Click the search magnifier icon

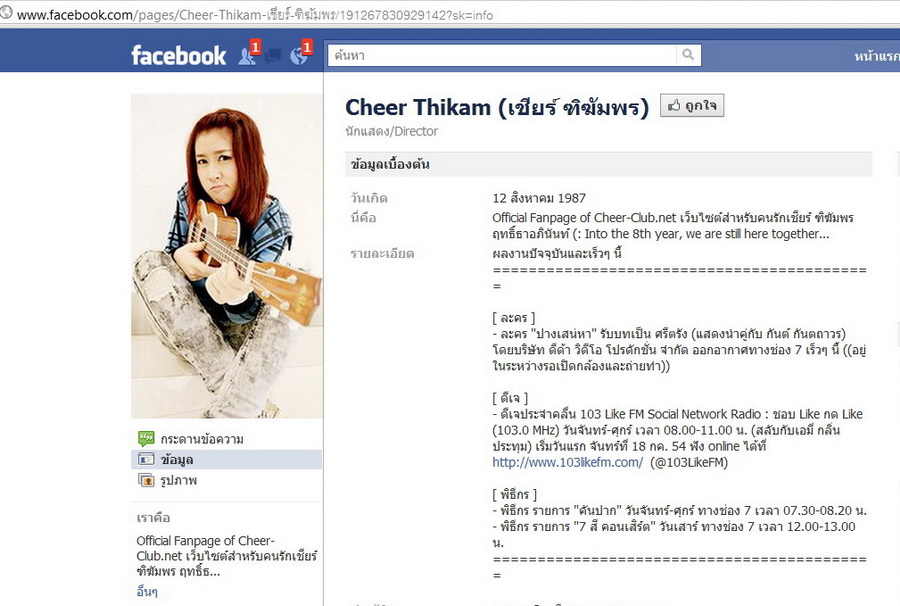688,55
